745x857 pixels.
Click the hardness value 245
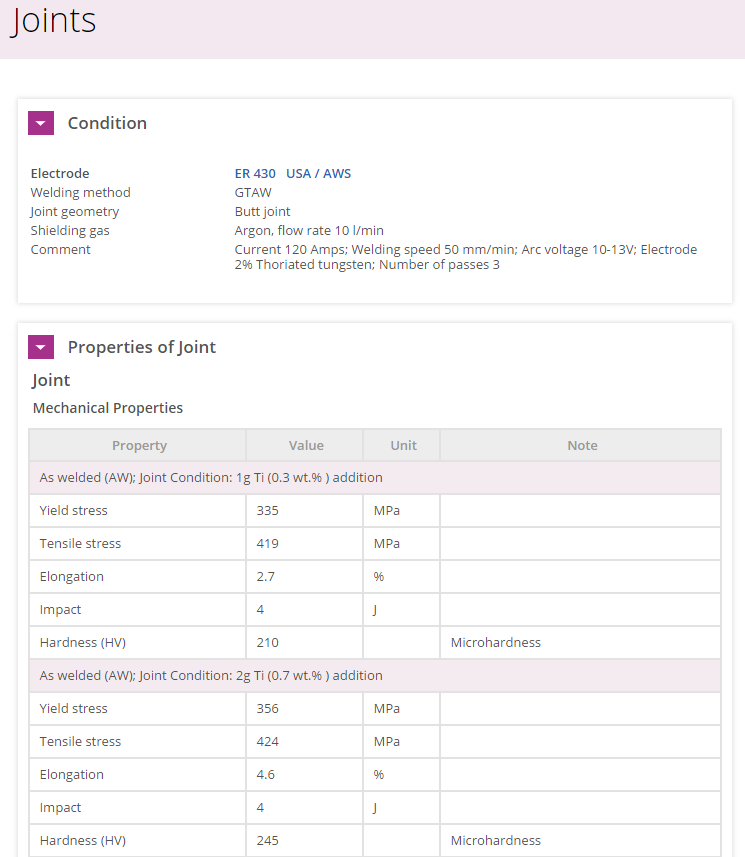[x=268, y=840]
